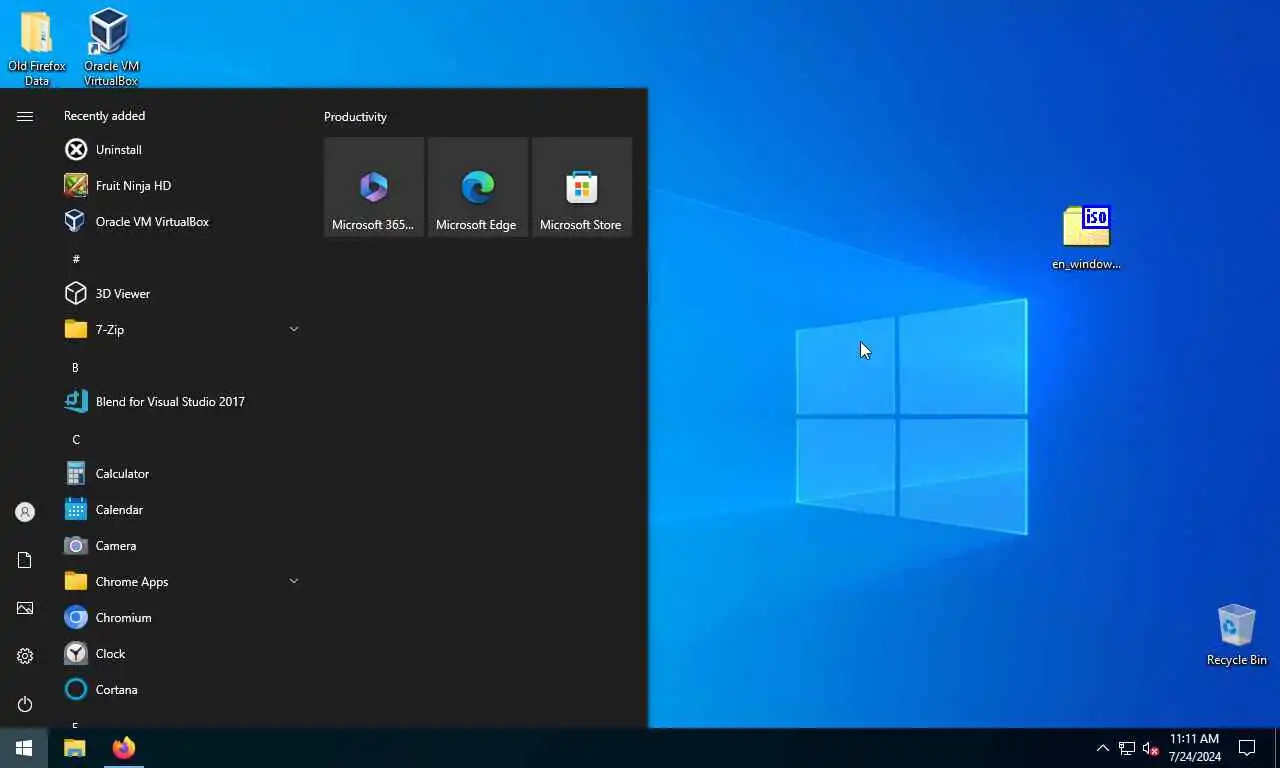Click the '#' letter group header
This screenshot has width=1280, height=768.
pos(76,259)
